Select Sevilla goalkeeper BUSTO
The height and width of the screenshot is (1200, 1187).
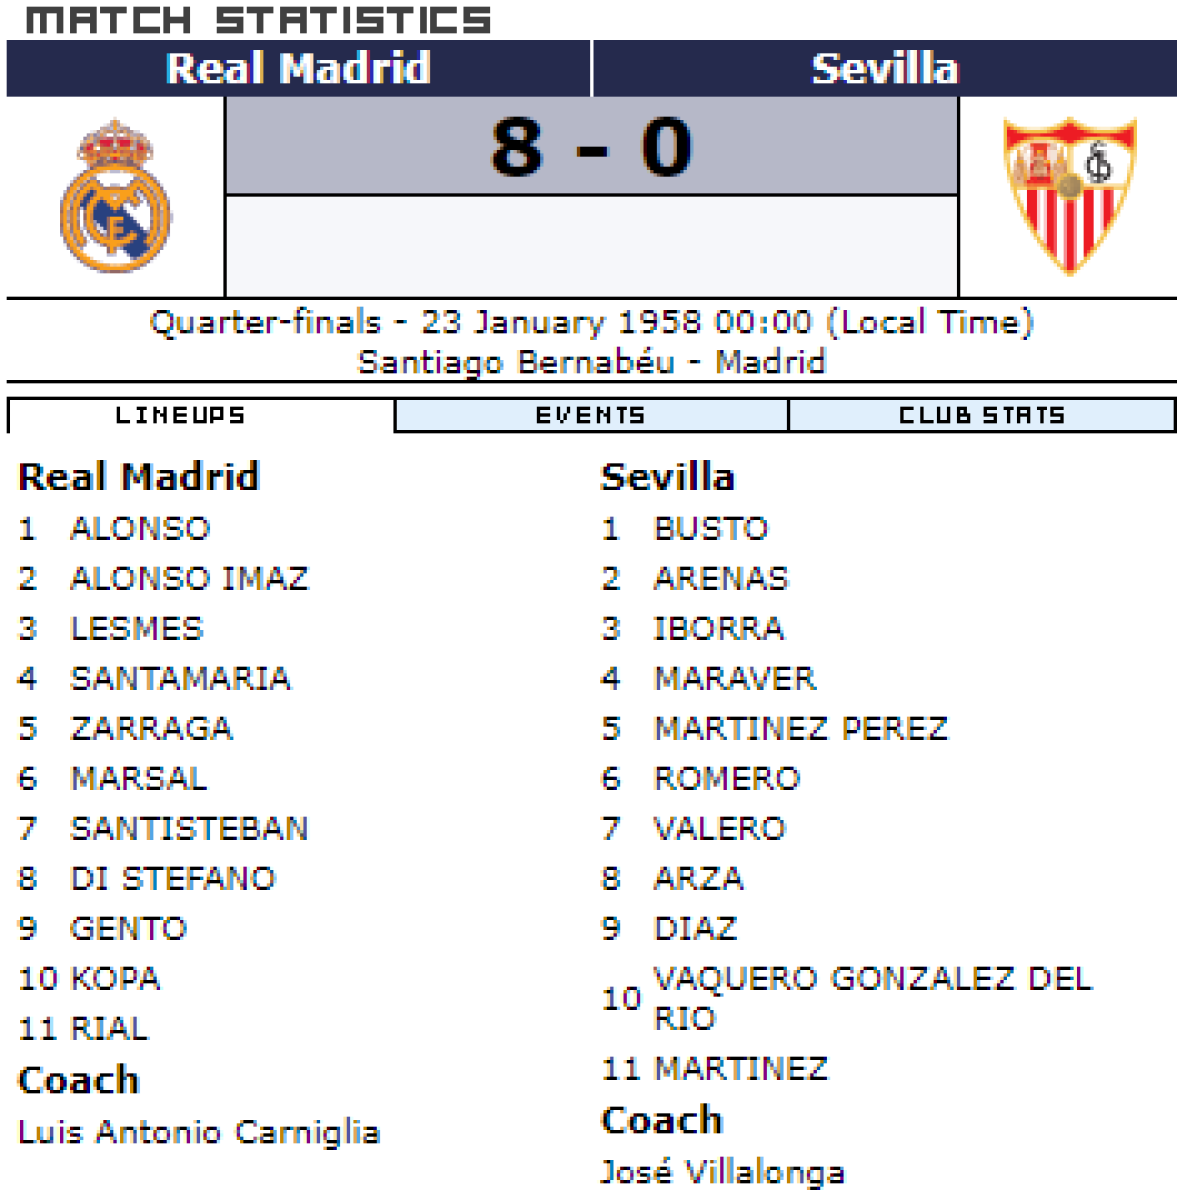tap(711, 529)
